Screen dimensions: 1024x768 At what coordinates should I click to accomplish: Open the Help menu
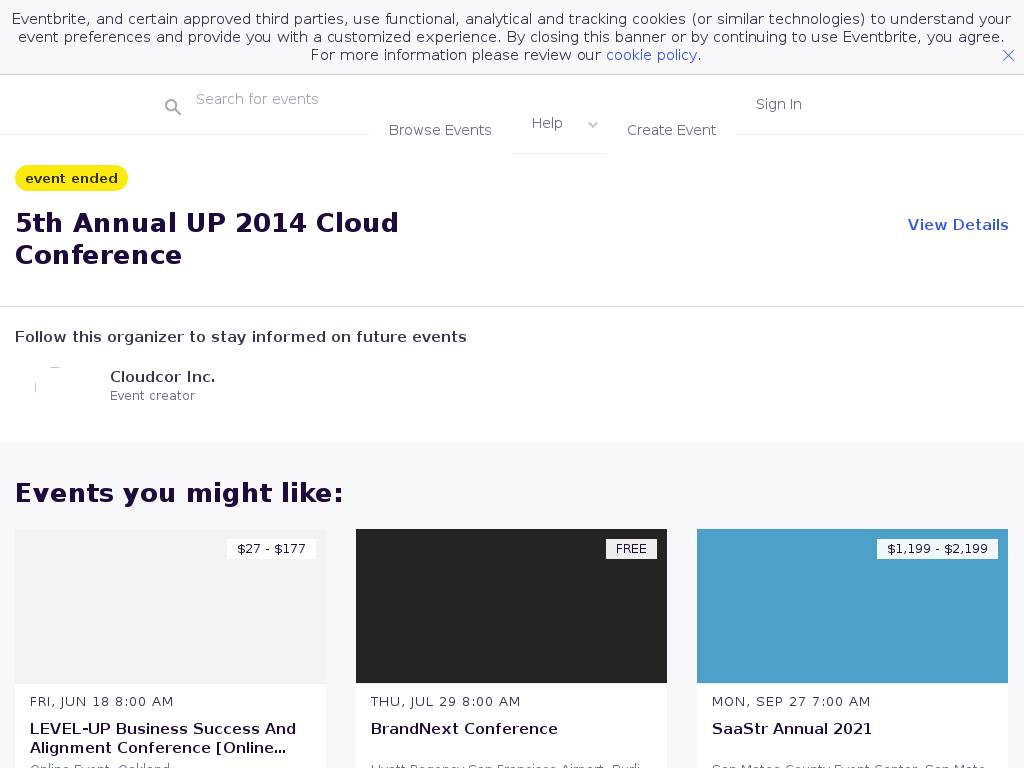coord(547,123)
